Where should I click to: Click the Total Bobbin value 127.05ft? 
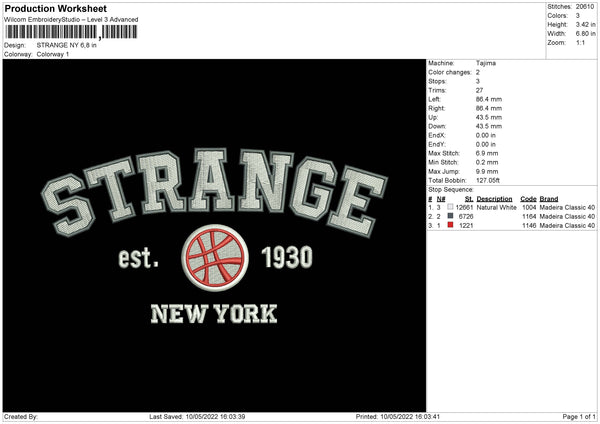tap(488, 181)
